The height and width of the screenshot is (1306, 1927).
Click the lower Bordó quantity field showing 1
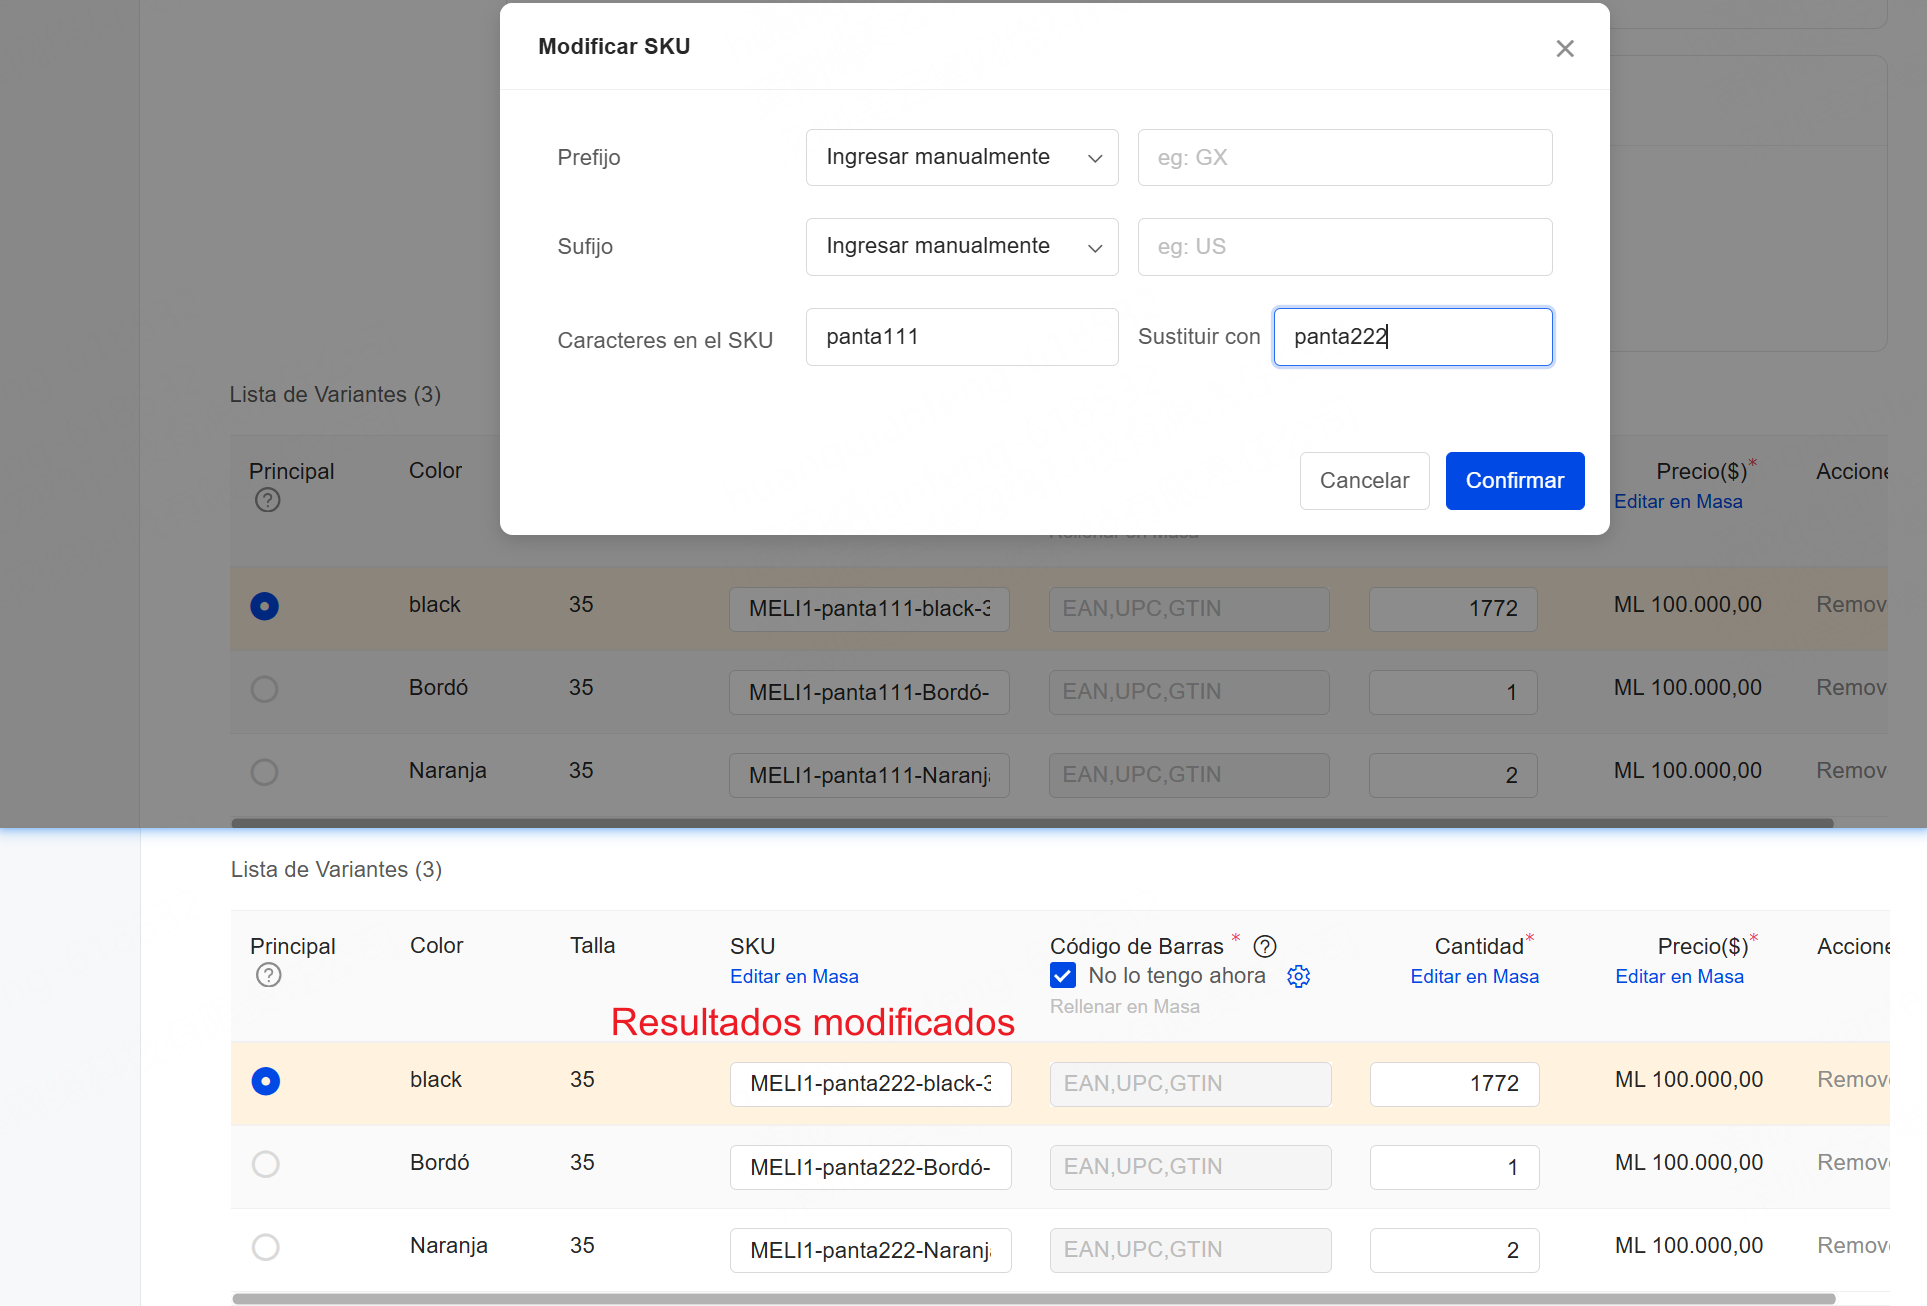click(x=1454, y=1167)
